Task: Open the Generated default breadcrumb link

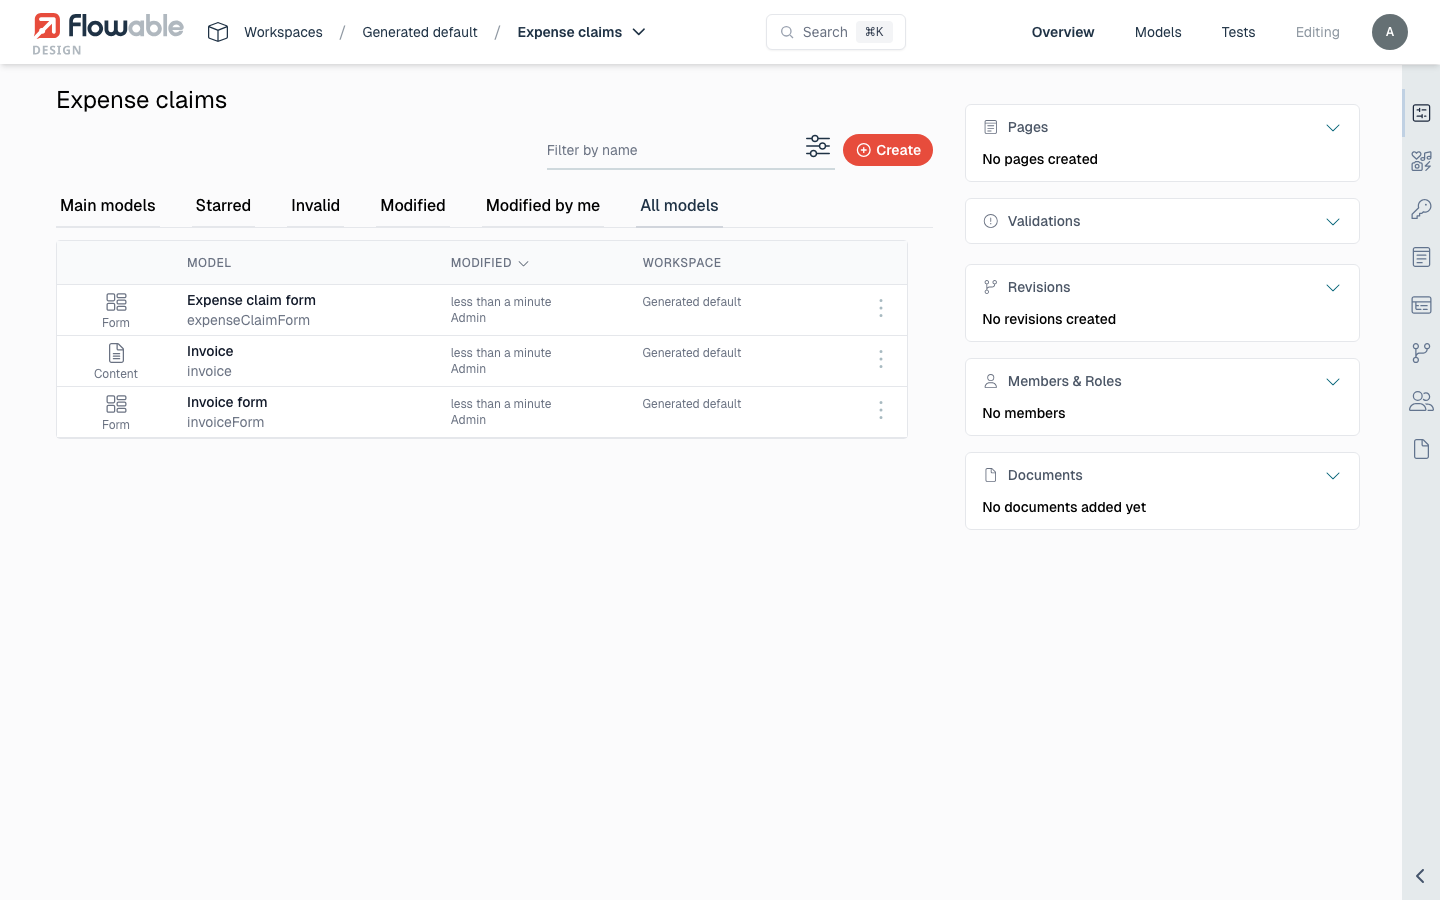Action: point(420,32)
